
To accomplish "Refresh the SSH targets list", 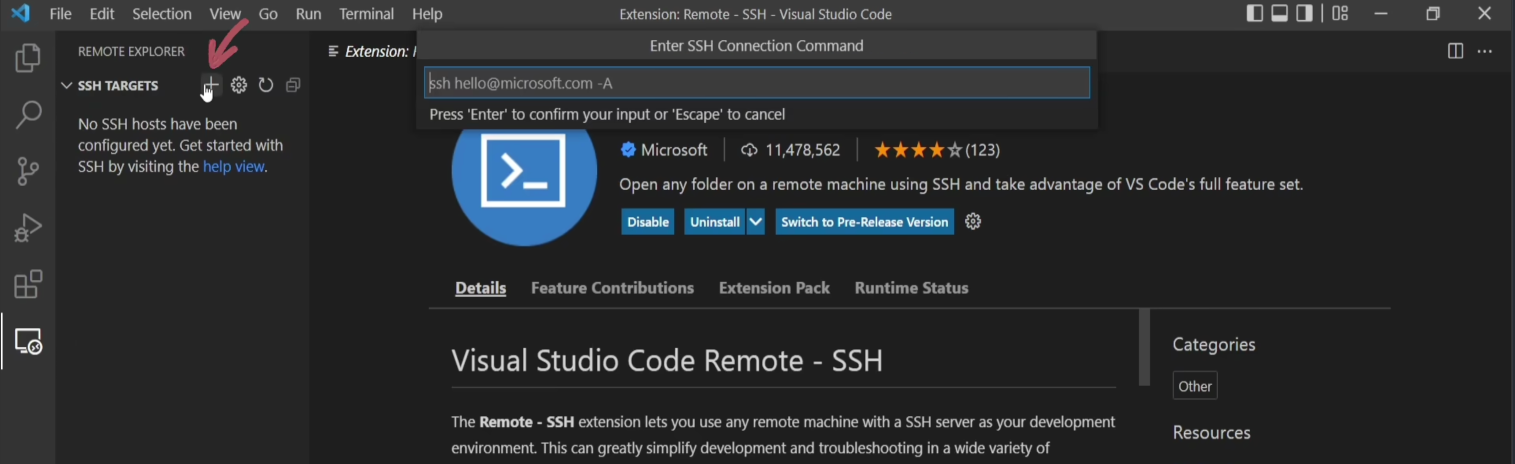I will (x=266, y=85).
